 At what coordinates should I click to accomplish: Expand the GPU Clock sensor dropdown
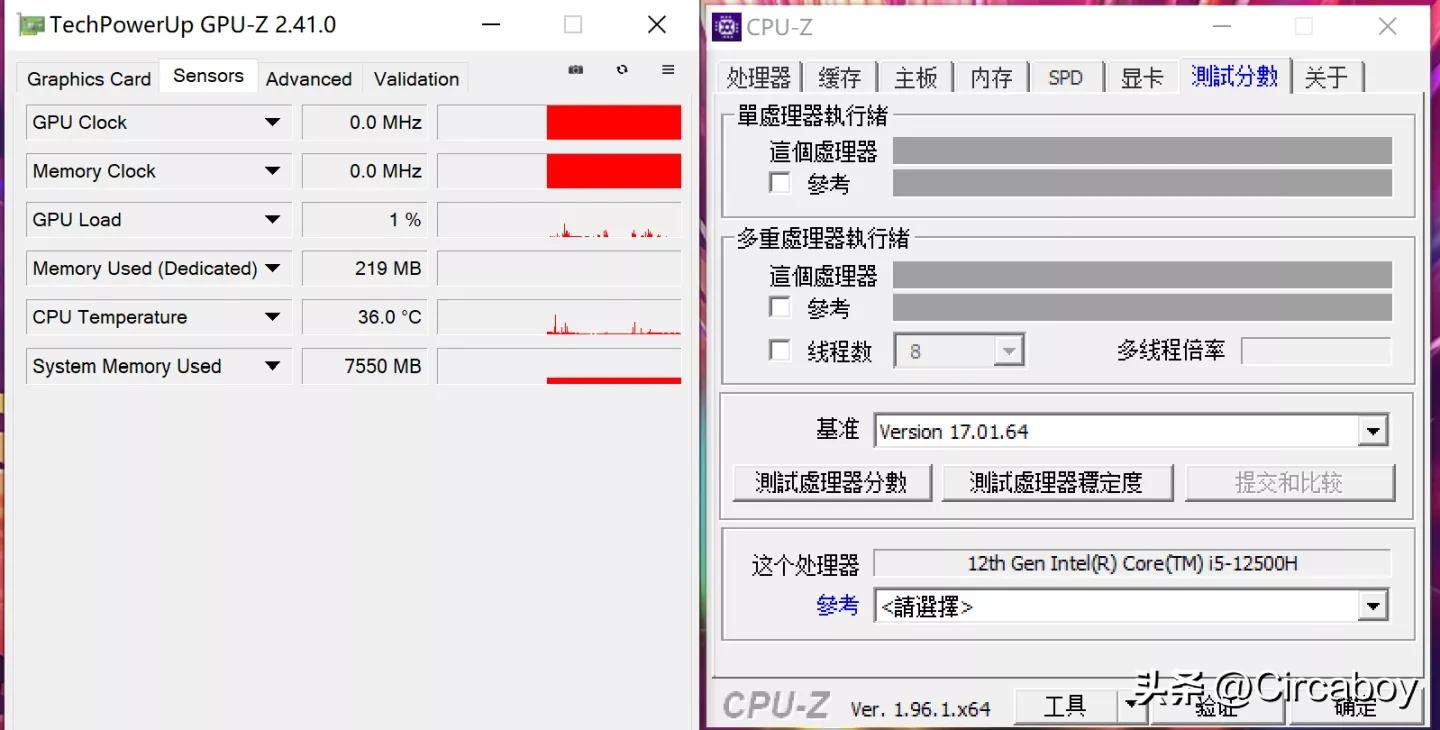pyautogui.click(x=272, y=122)
